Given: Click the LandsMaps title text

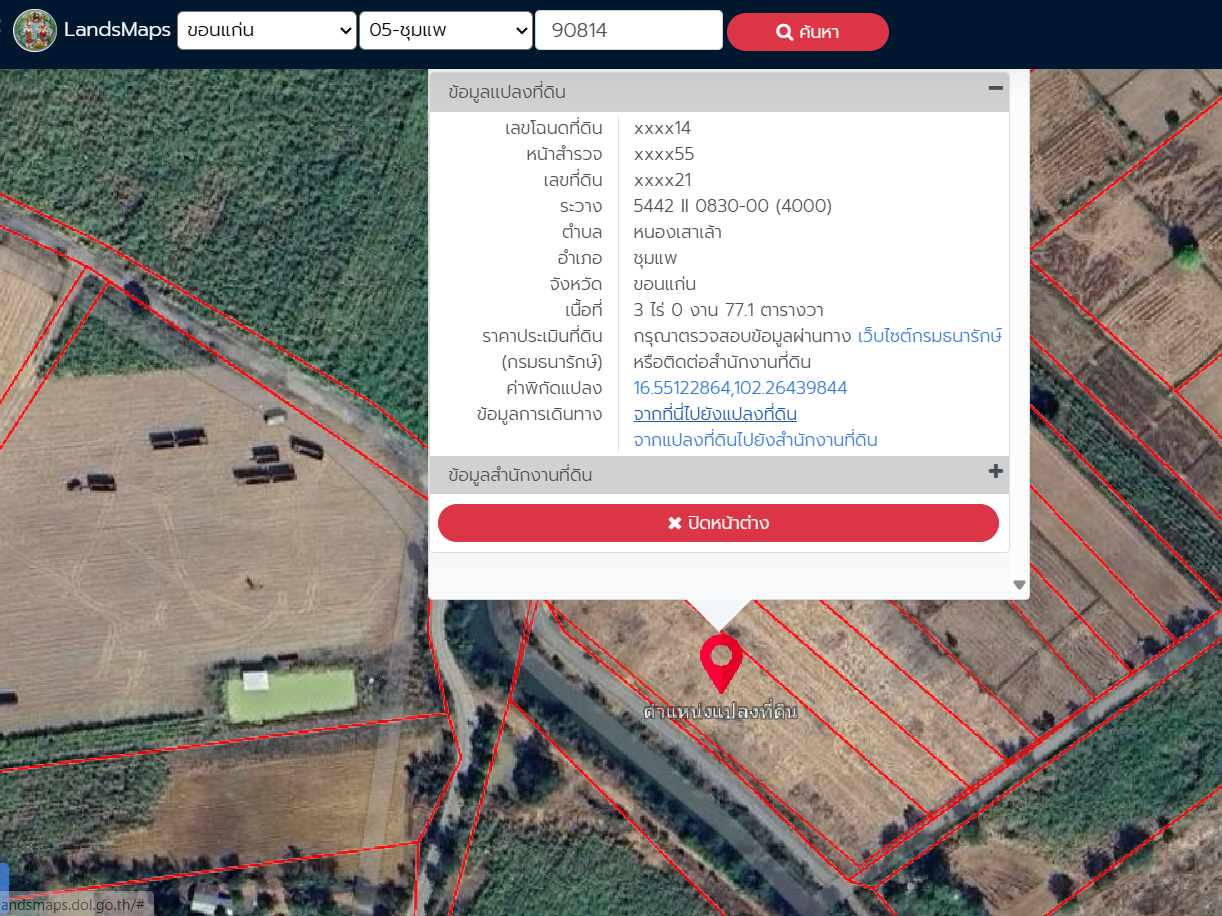Looking at the screenshot, I should (117, 30).
